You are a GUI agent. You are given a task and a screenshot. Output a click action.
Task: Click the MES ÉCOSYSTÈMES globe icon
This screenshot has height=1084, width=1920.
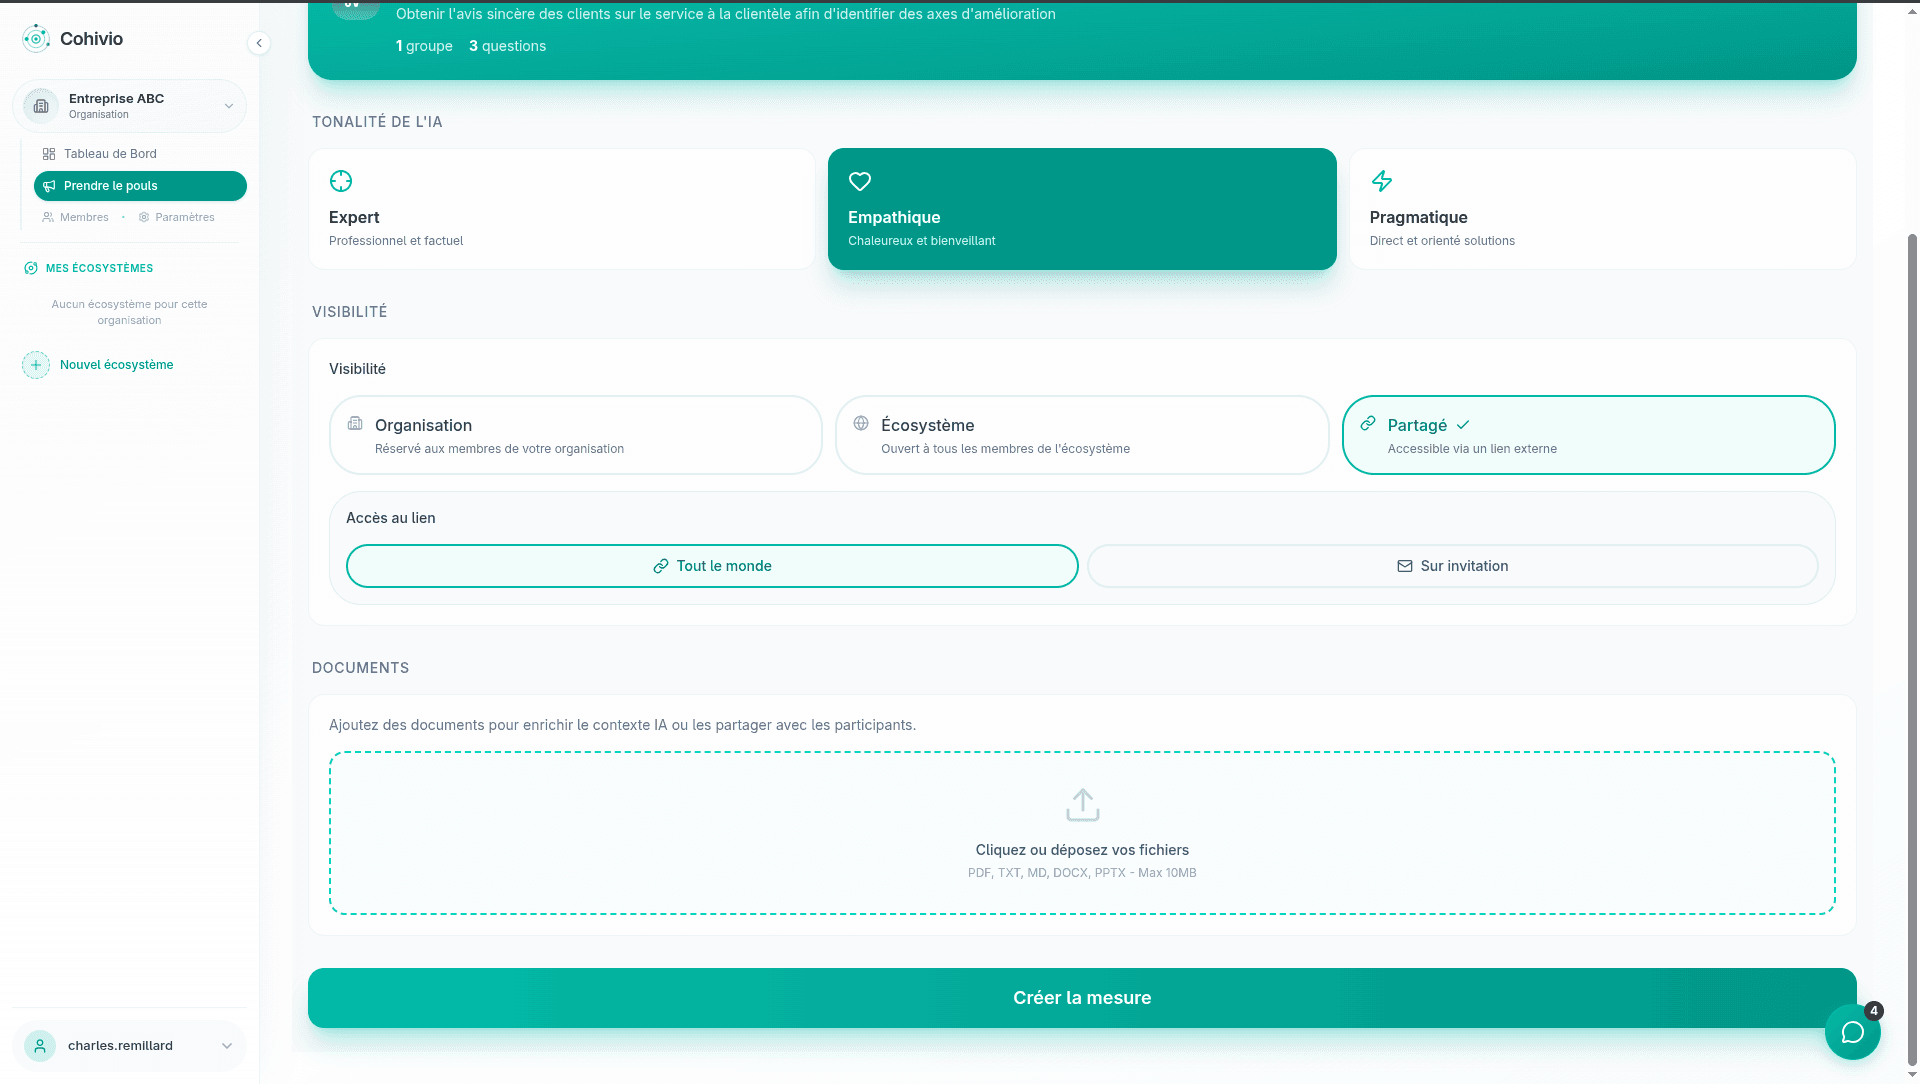pos(29,268)
